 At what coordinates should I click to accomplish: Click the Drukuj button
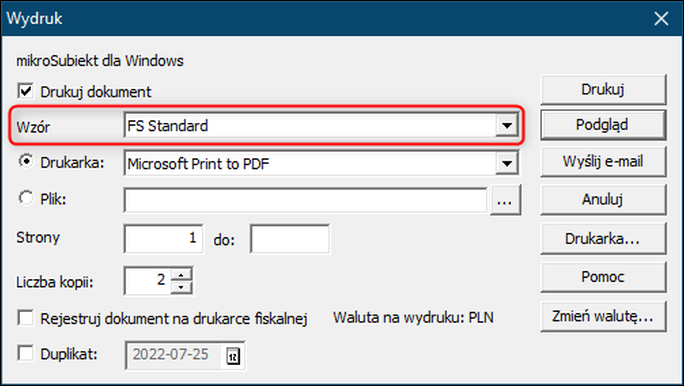[x=603, y=89]
